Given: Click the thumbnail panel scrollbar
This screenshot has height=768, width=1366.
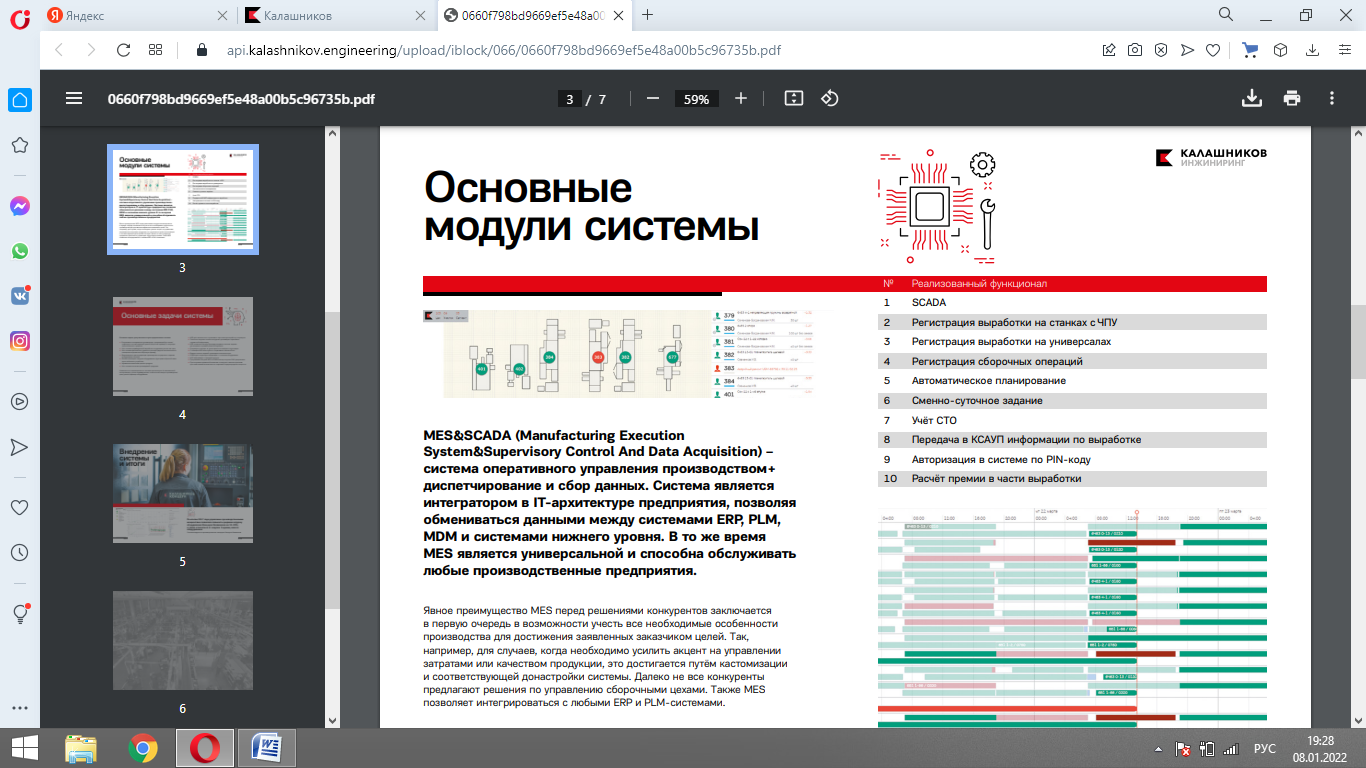Looking at the screenshot, I should click(x=333, y=460).
